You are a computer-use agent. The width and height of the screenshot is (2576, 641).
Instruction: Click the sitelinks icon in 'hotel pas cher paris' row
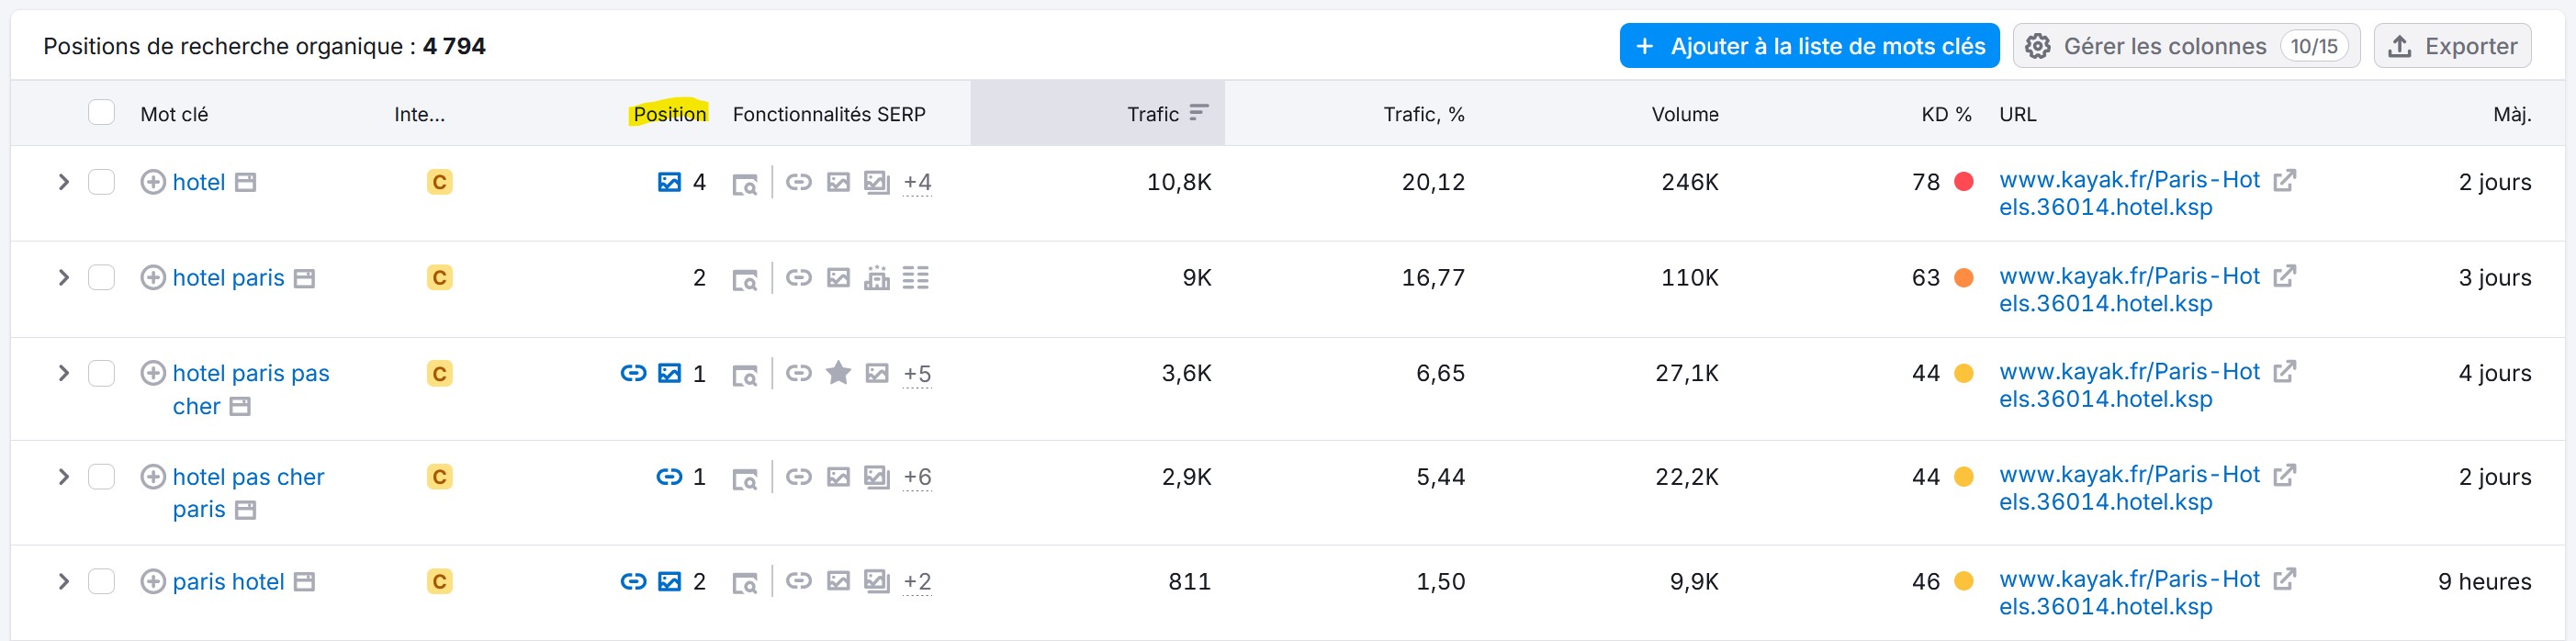(x=669, y=477)
